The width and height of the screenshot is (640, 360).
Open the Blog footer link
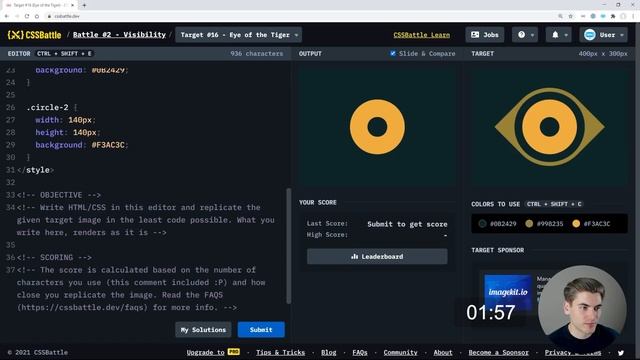pyautogui.click(x=329, y=352)
